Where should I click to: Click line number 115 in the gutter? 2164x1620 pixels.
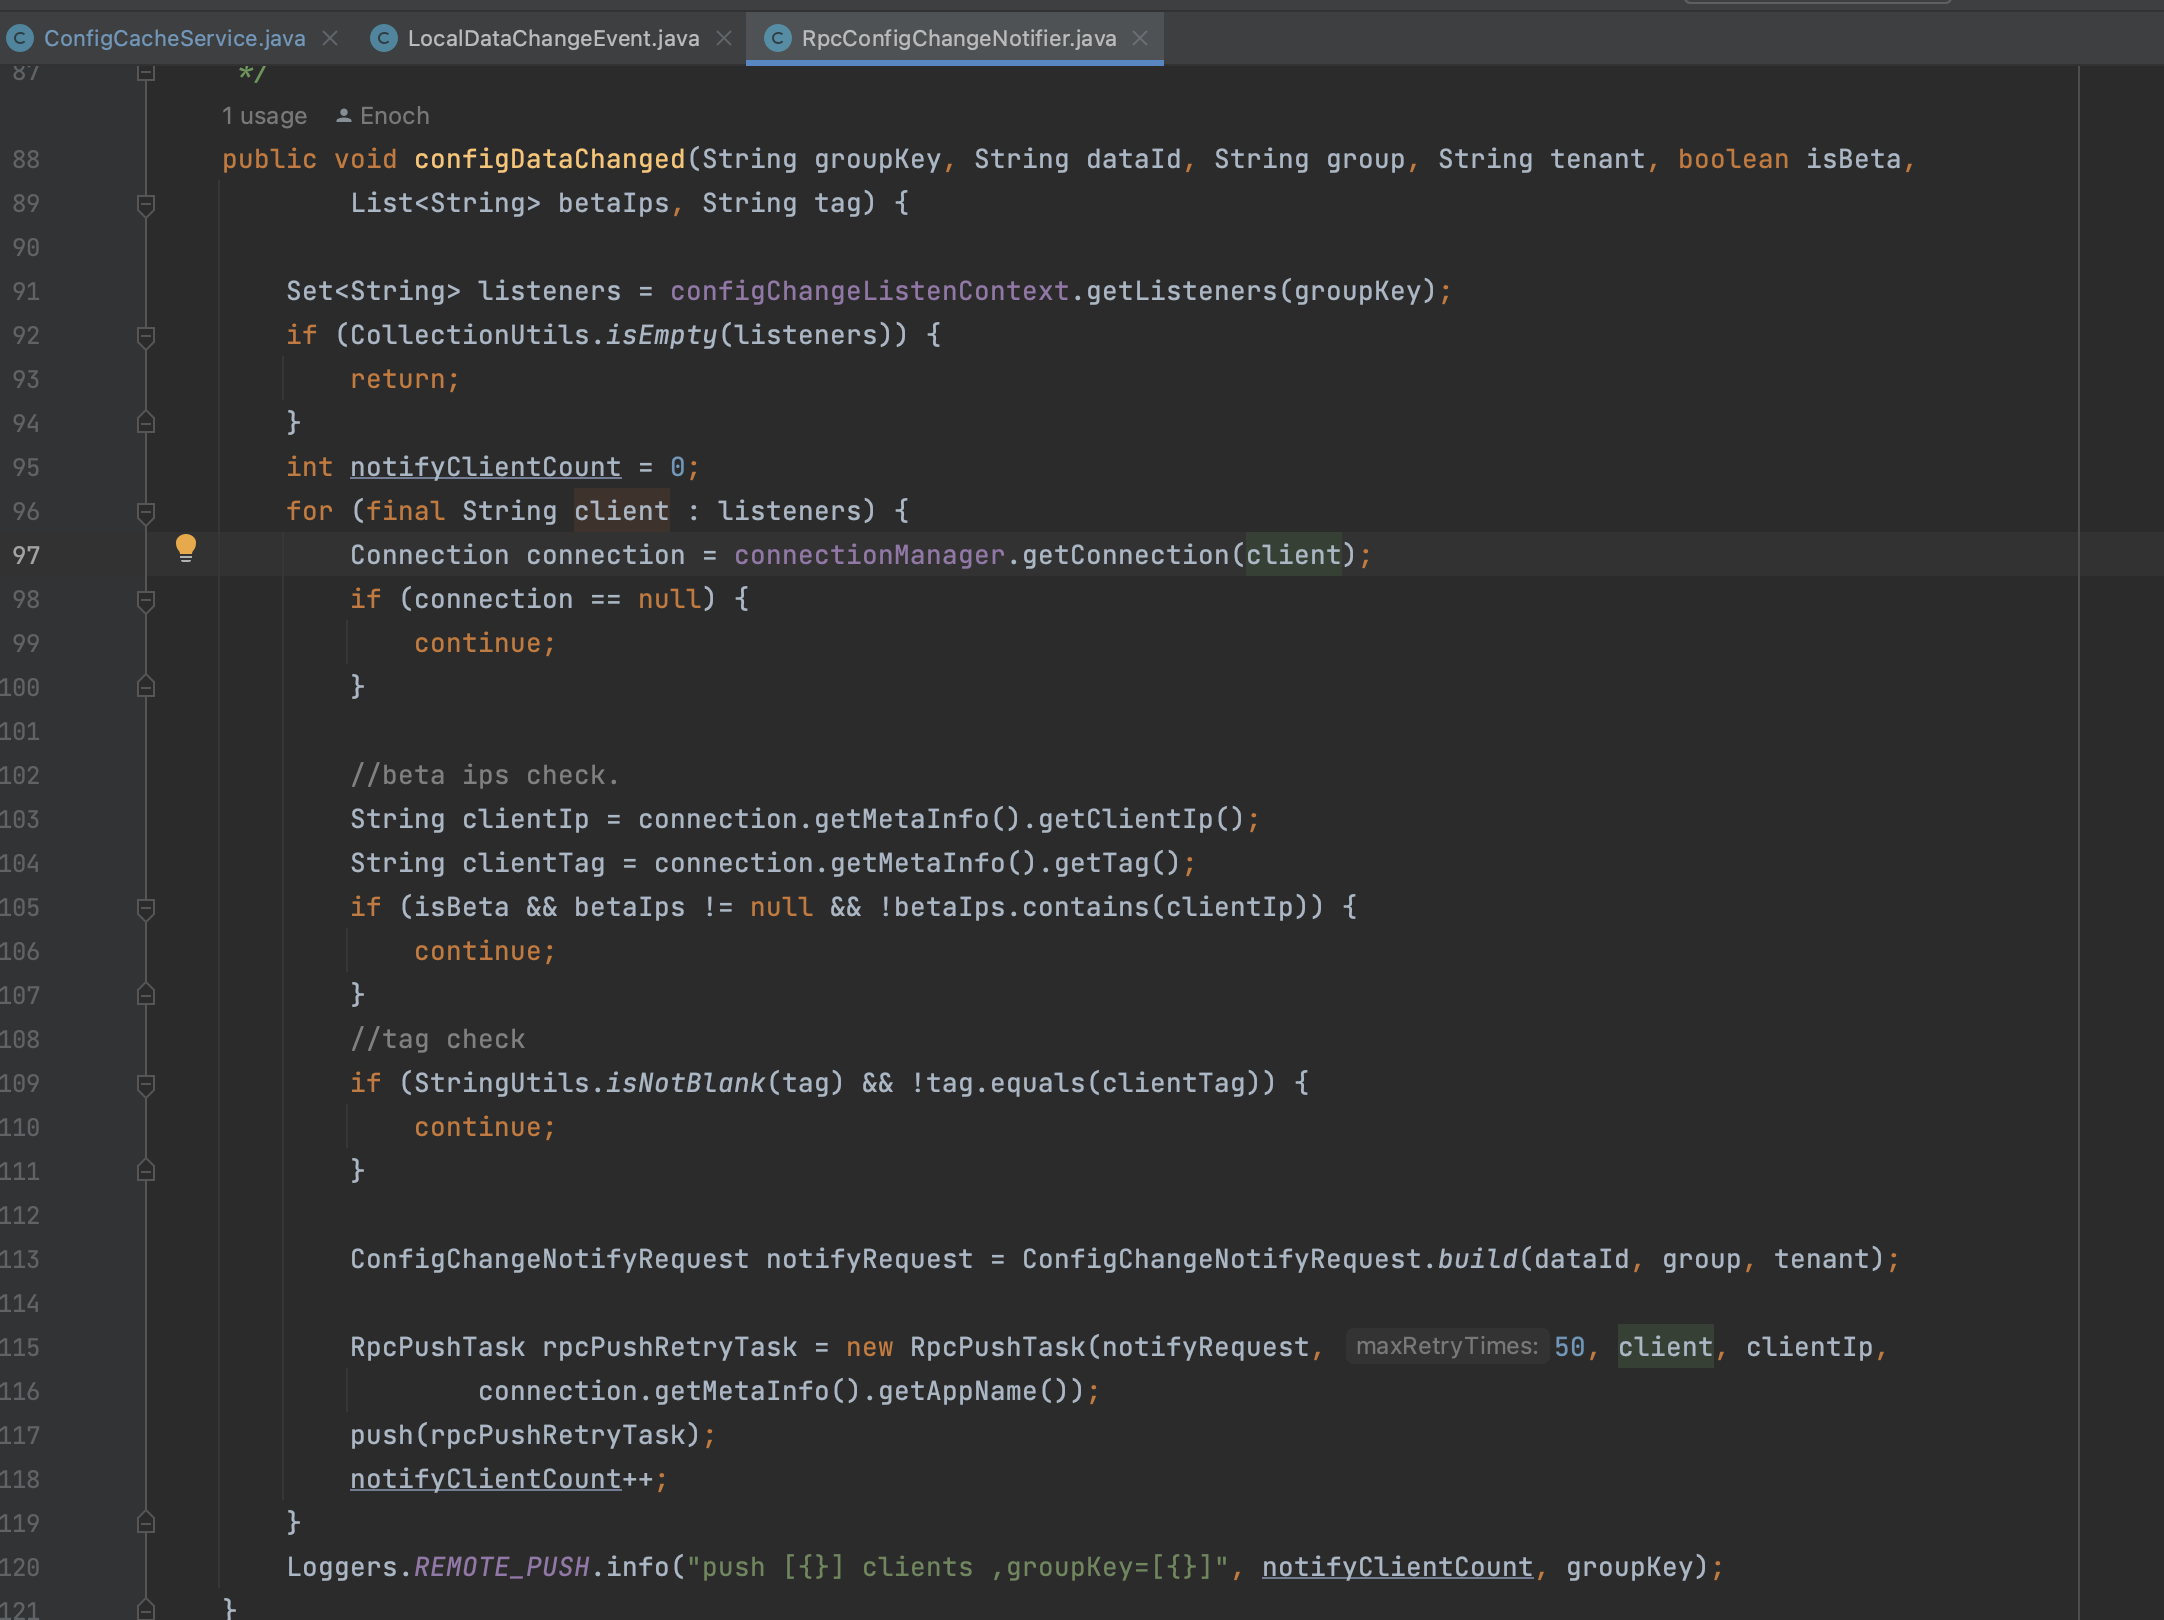pos(20,1347)
